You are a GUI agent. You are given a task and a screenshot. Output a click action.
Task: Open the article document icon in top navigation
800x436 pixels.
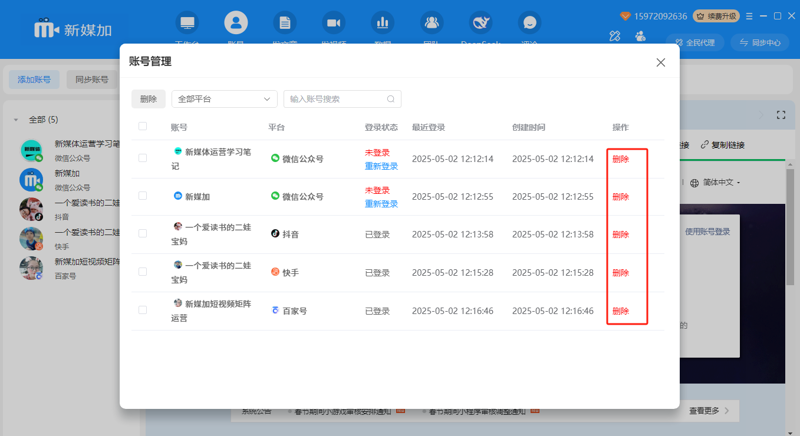pos(285,23)
